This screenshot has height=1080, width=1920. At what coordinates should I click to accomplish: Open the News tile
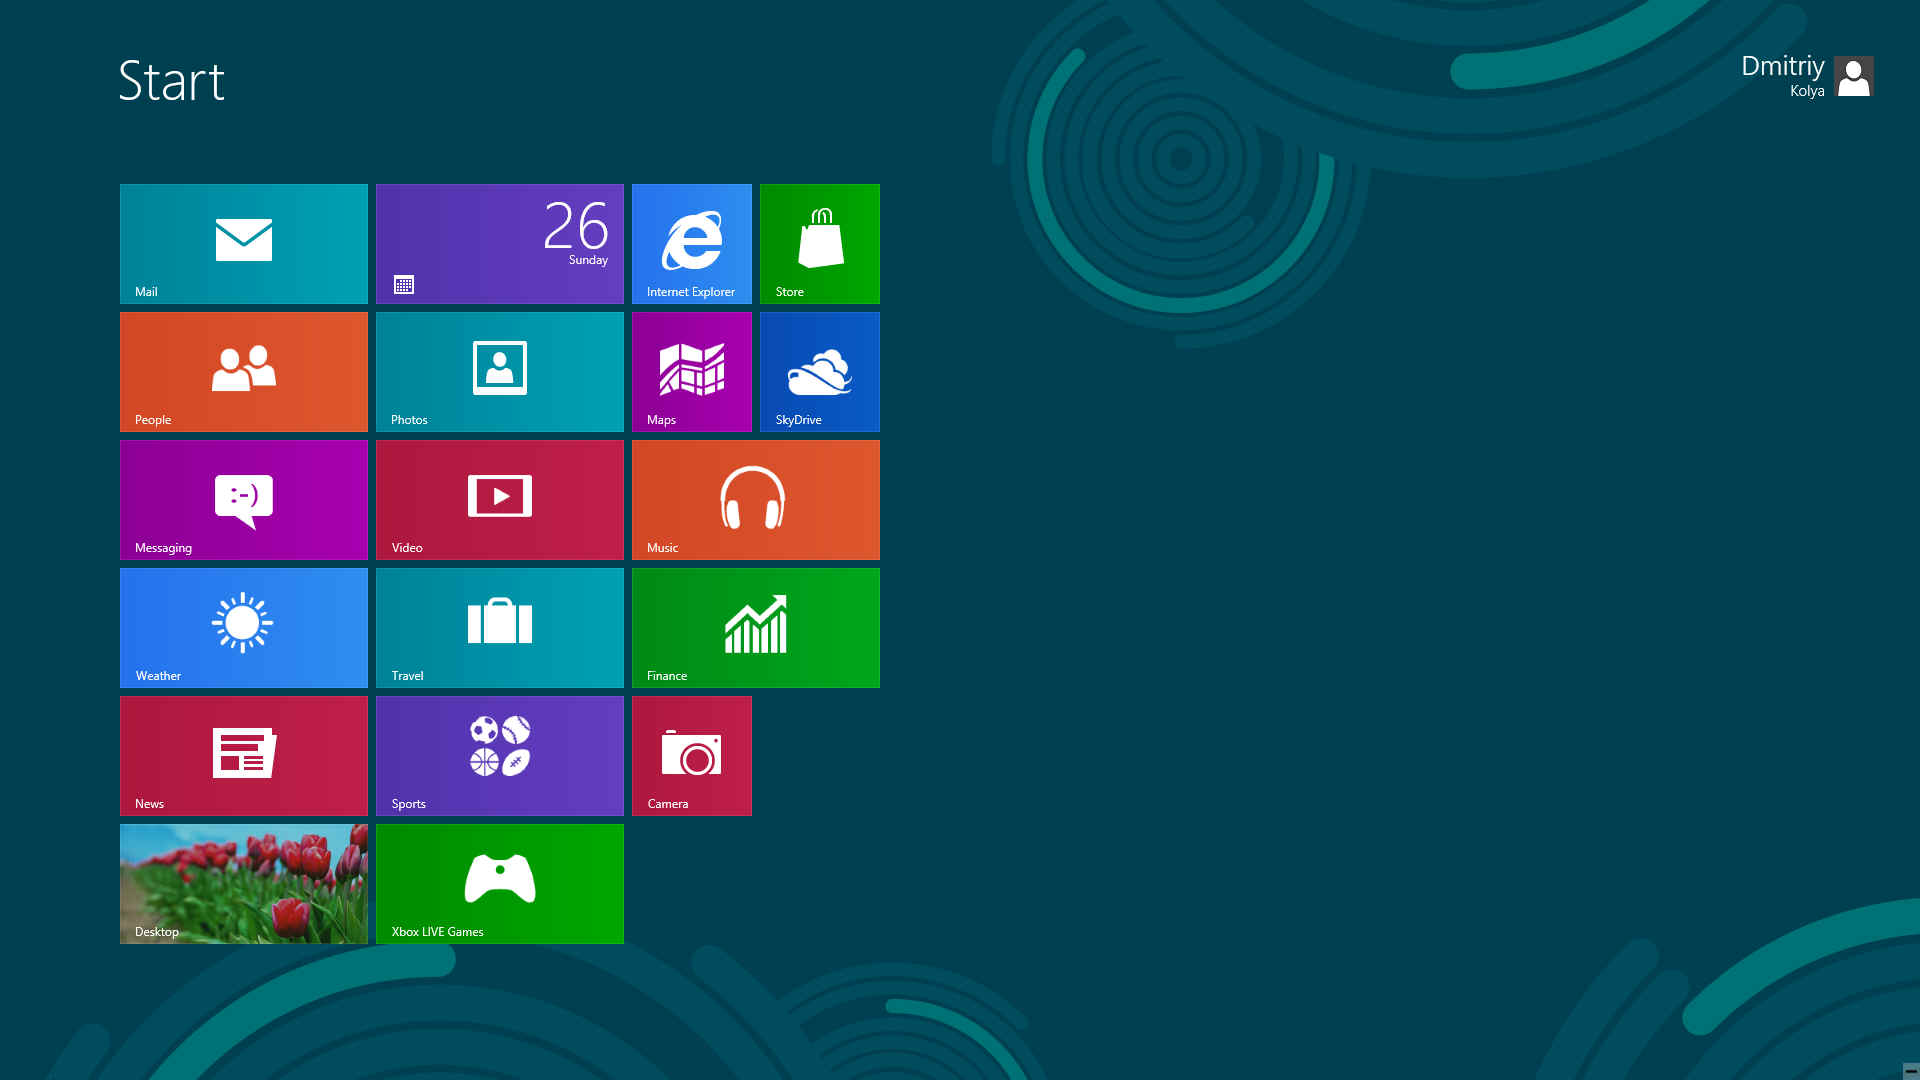[x=244, y=756]
